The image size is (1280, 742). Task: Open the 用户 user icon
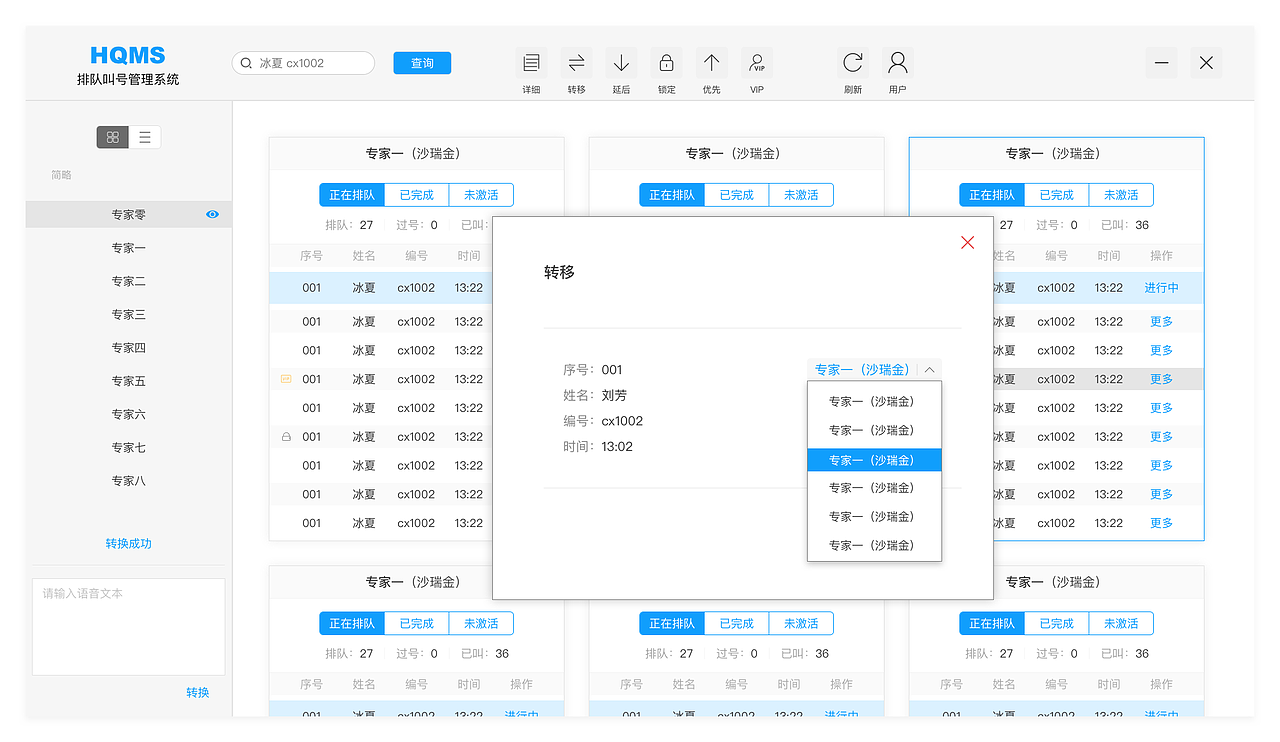(897, 62)
